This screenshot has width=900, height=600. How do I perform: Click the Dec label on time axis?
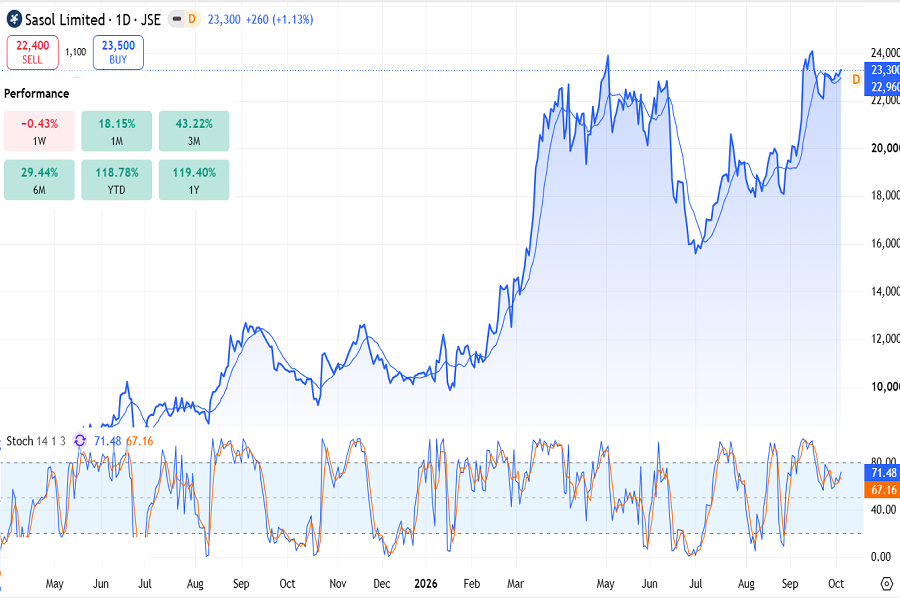(382, 584)
